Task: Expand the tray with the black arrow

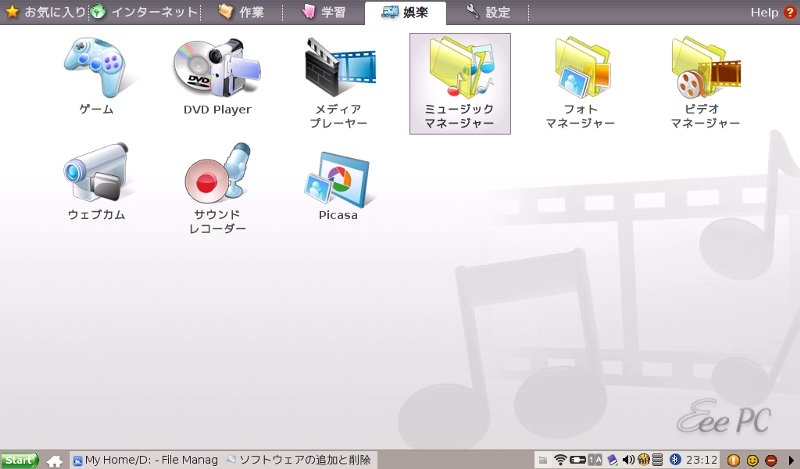Action: coord(791,461)
